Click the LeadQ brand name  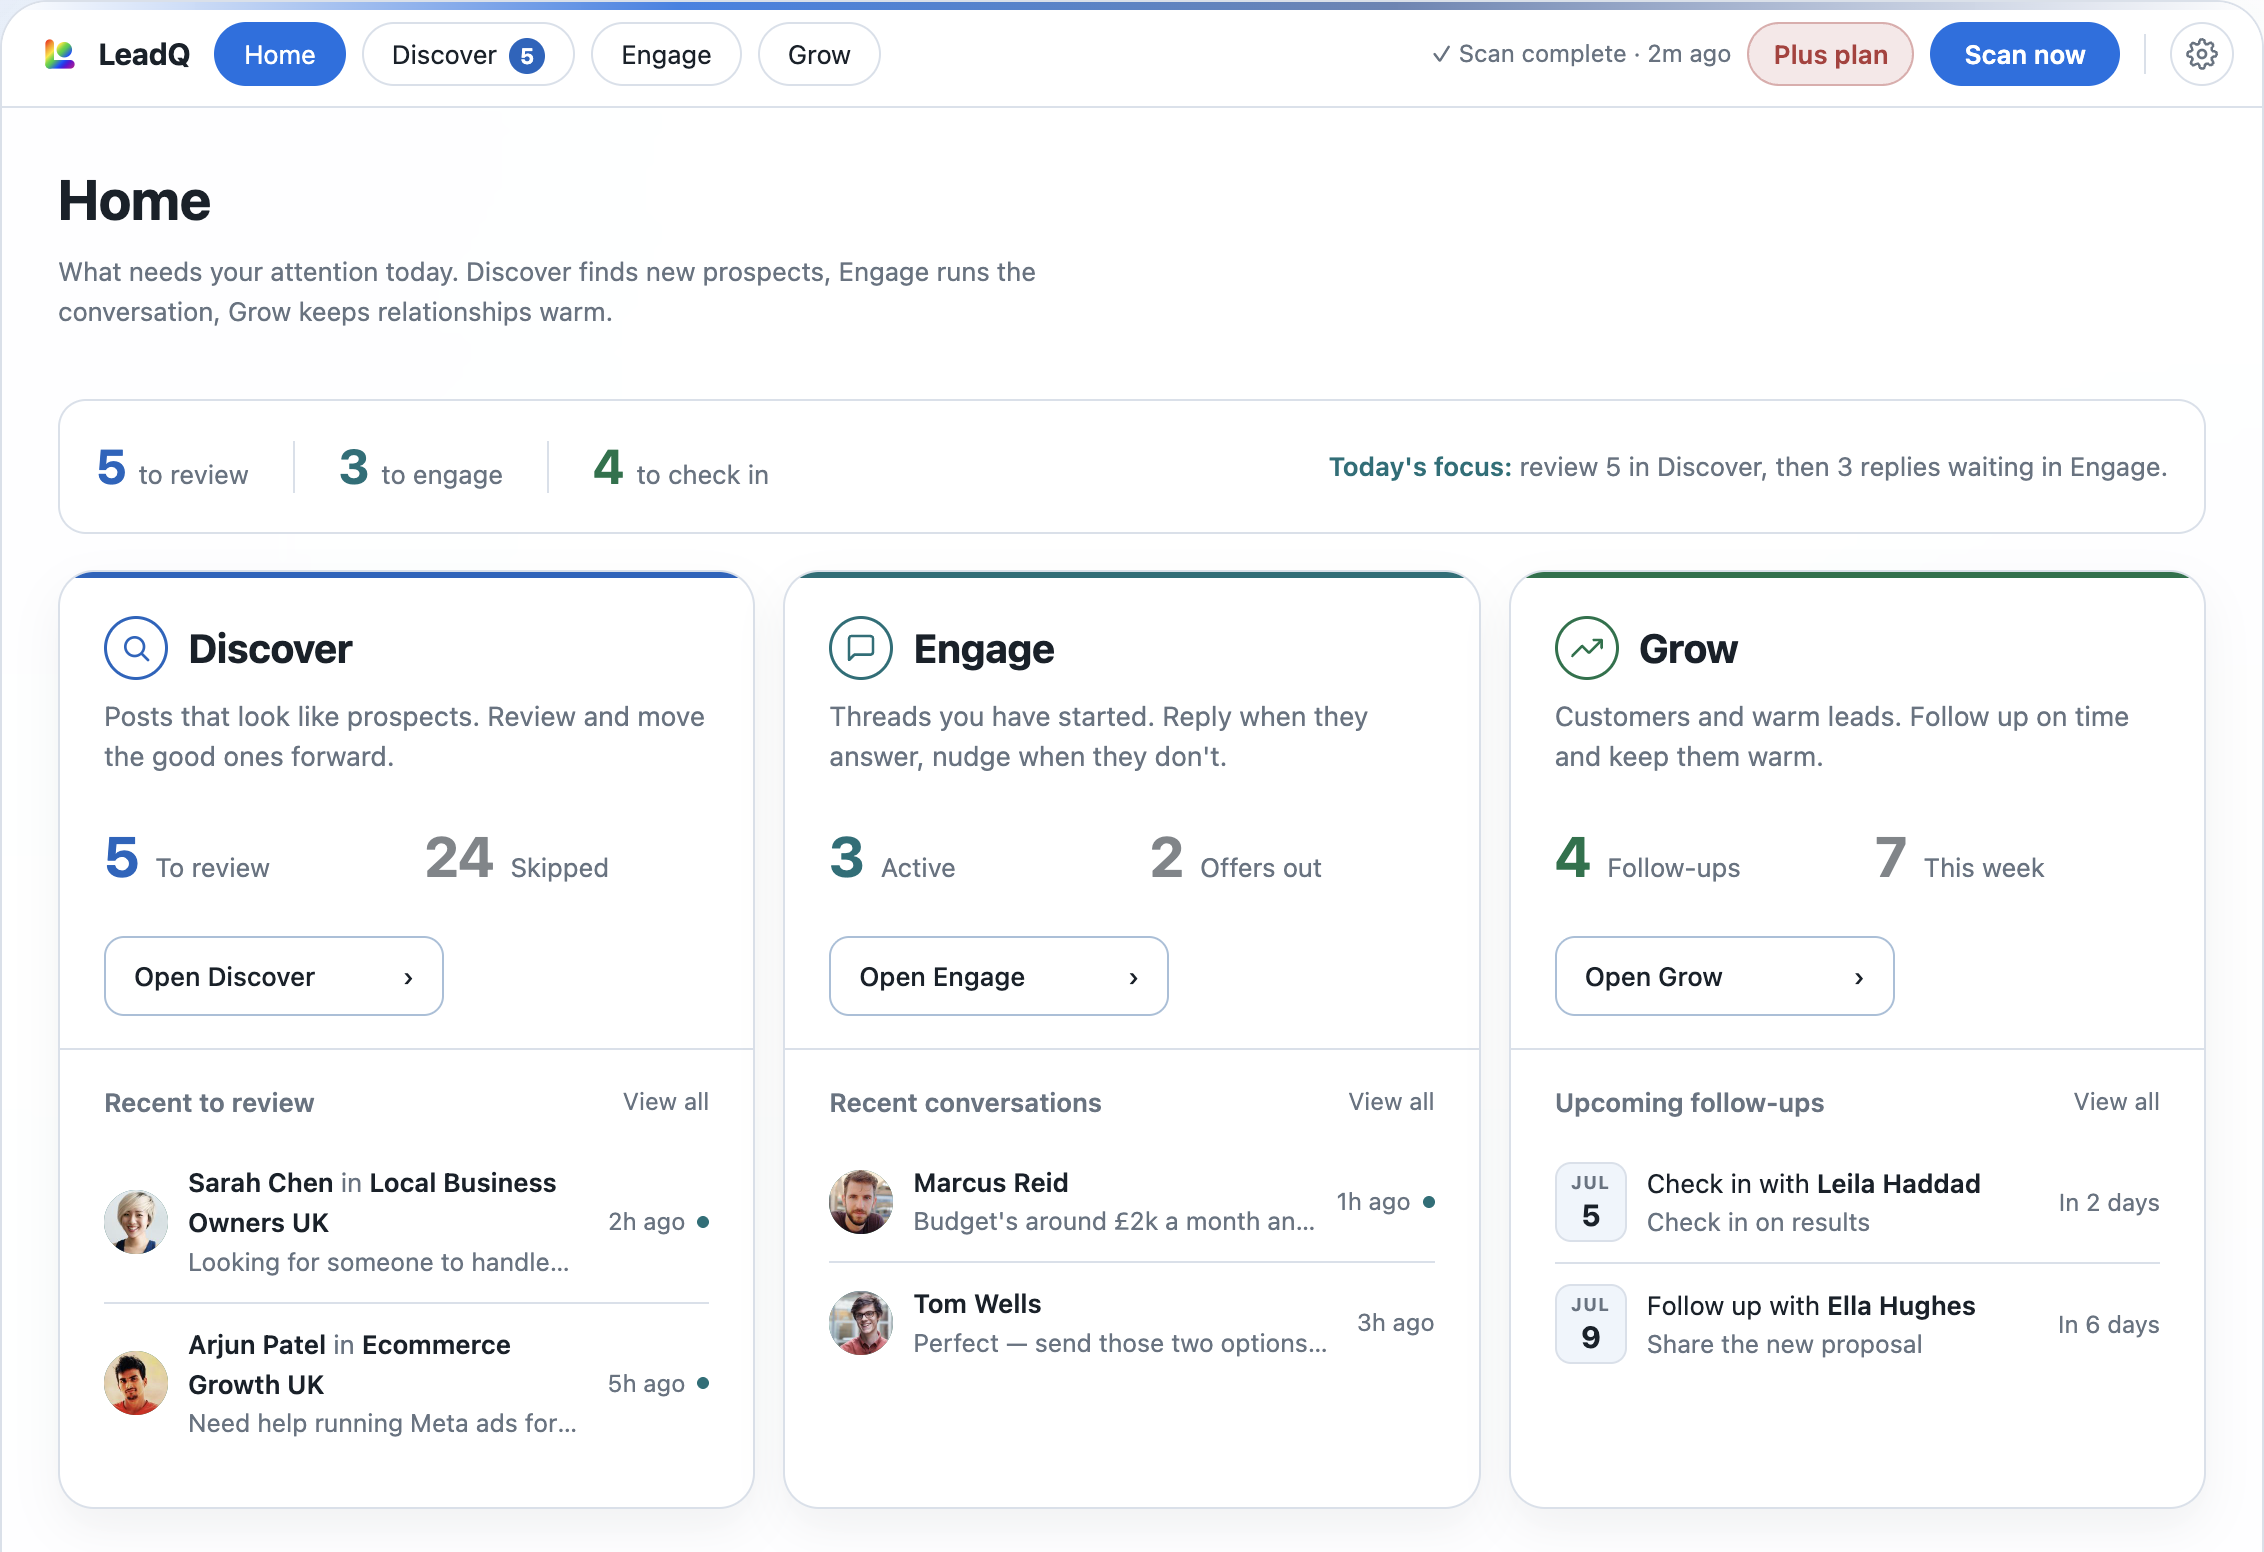pyautogui.click(x=144, y=54)
